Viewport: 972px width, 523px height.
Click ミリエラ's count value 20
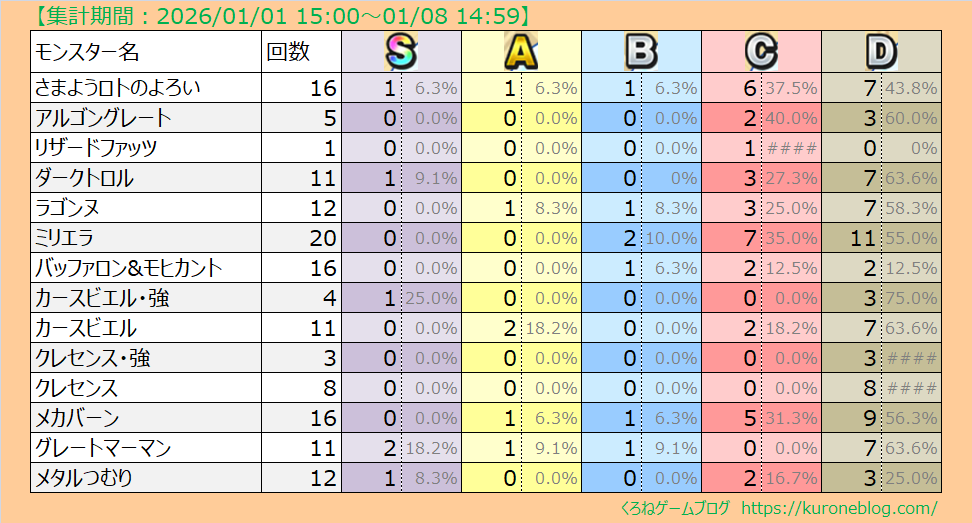[x=323, y=238]
